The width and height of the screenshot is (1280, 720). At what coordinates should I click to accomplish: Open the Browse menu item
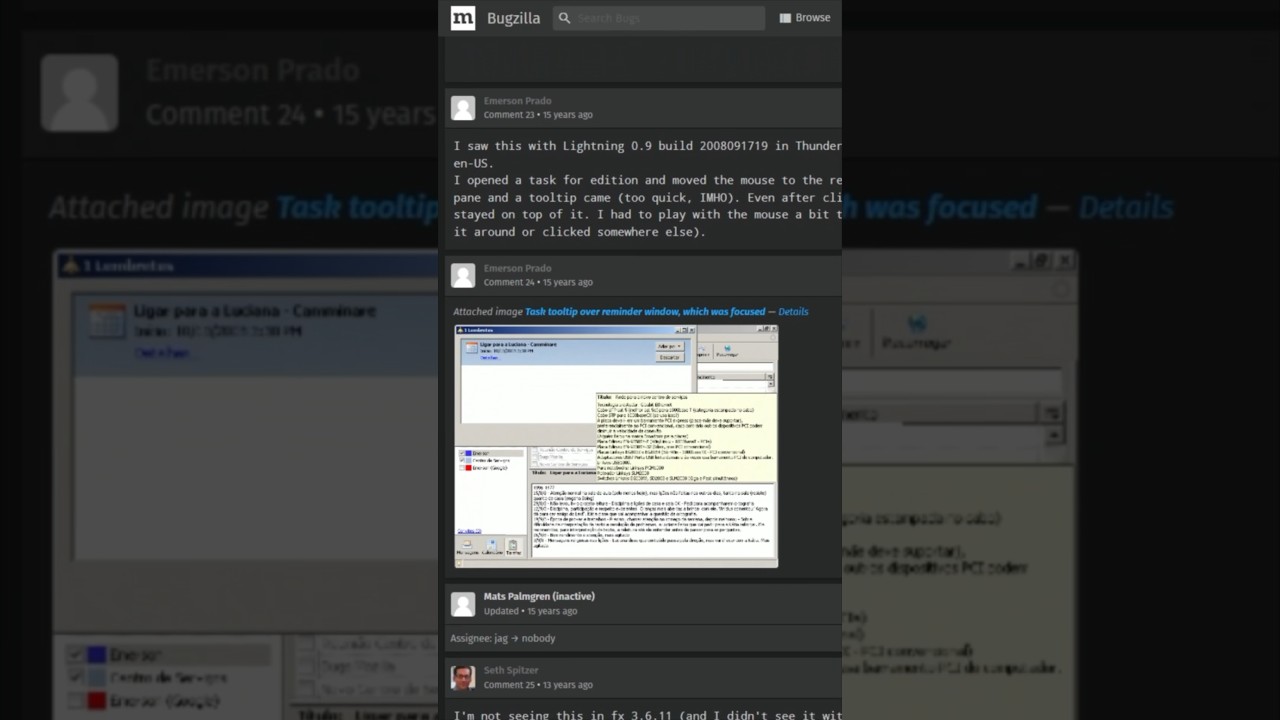coord(805,18)
